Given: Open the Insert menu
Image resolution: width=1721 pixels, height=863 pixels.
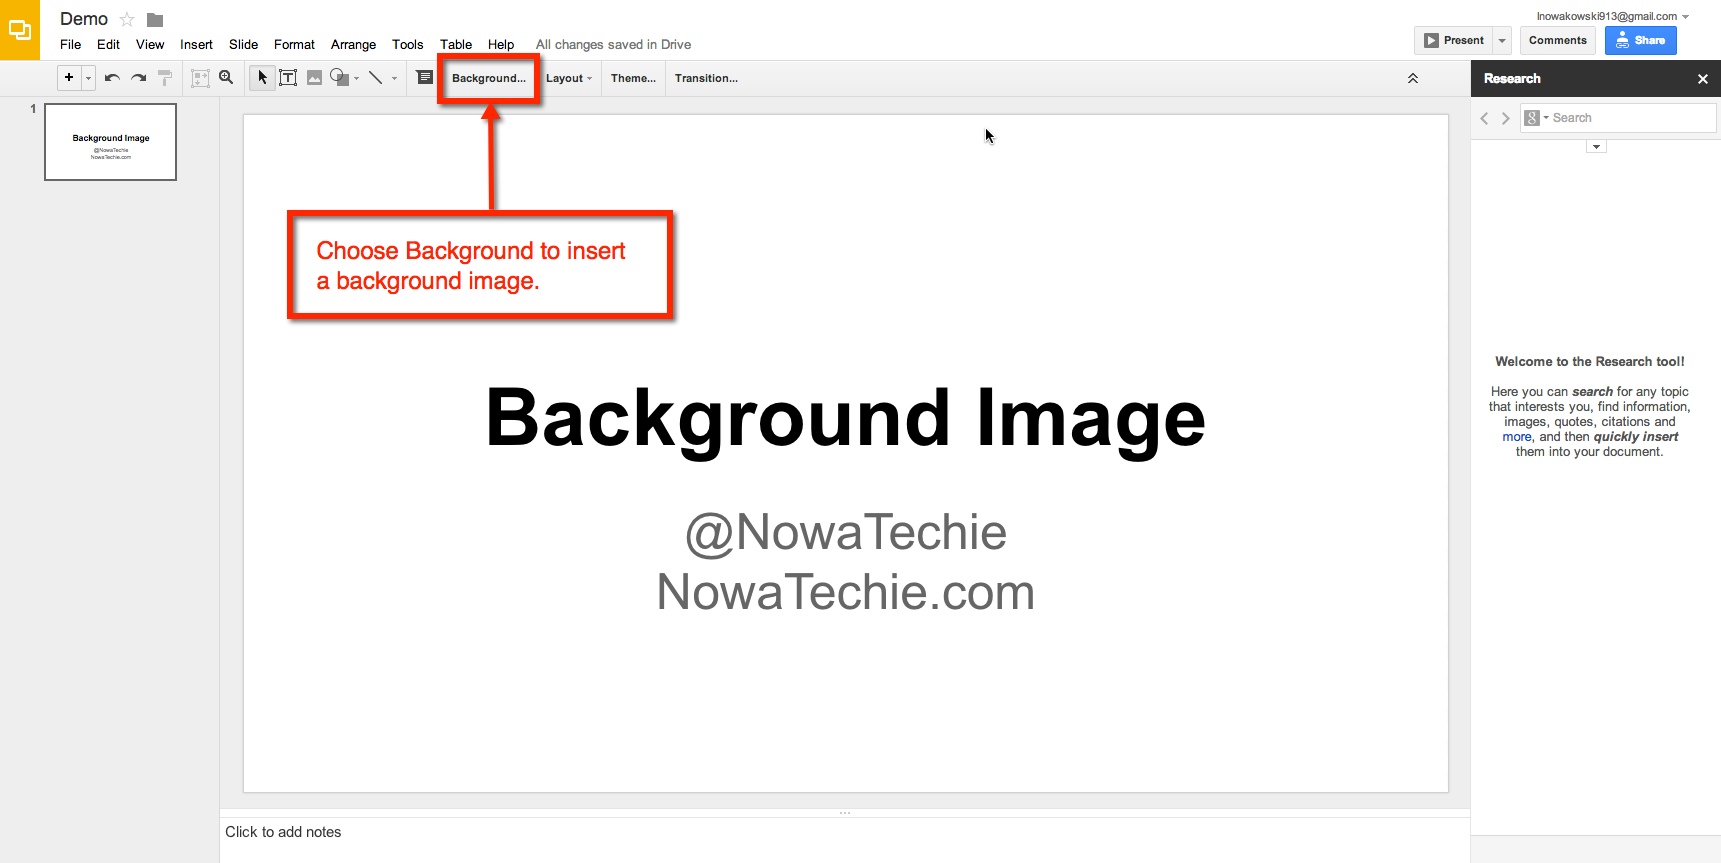Looking at the screenshot, I should click(x=196, y=45).
